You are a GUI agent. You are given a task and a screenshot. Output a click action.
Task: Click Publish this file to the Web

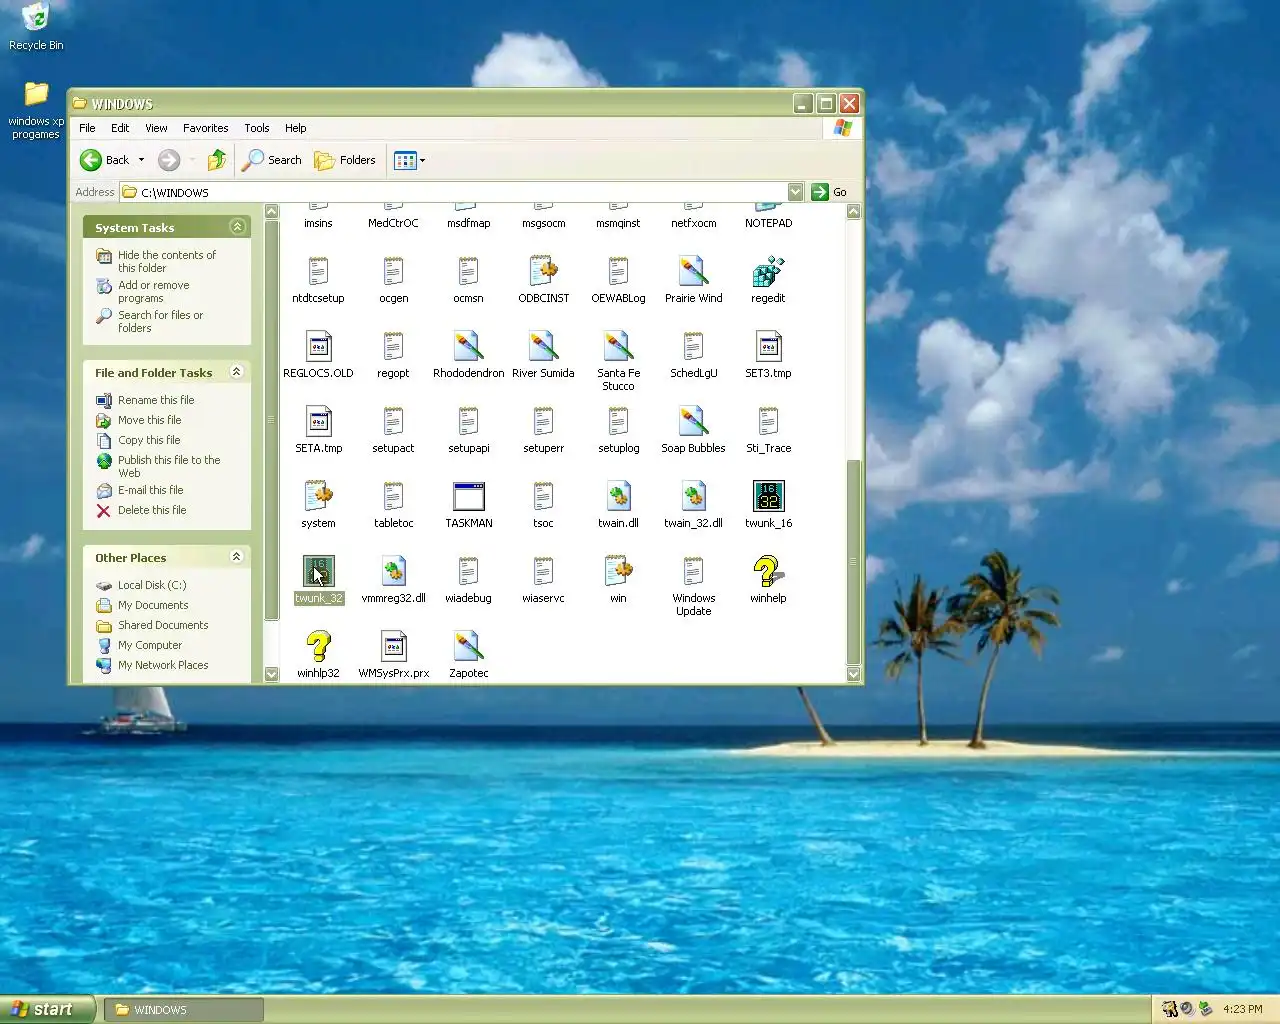click(169, 467)
